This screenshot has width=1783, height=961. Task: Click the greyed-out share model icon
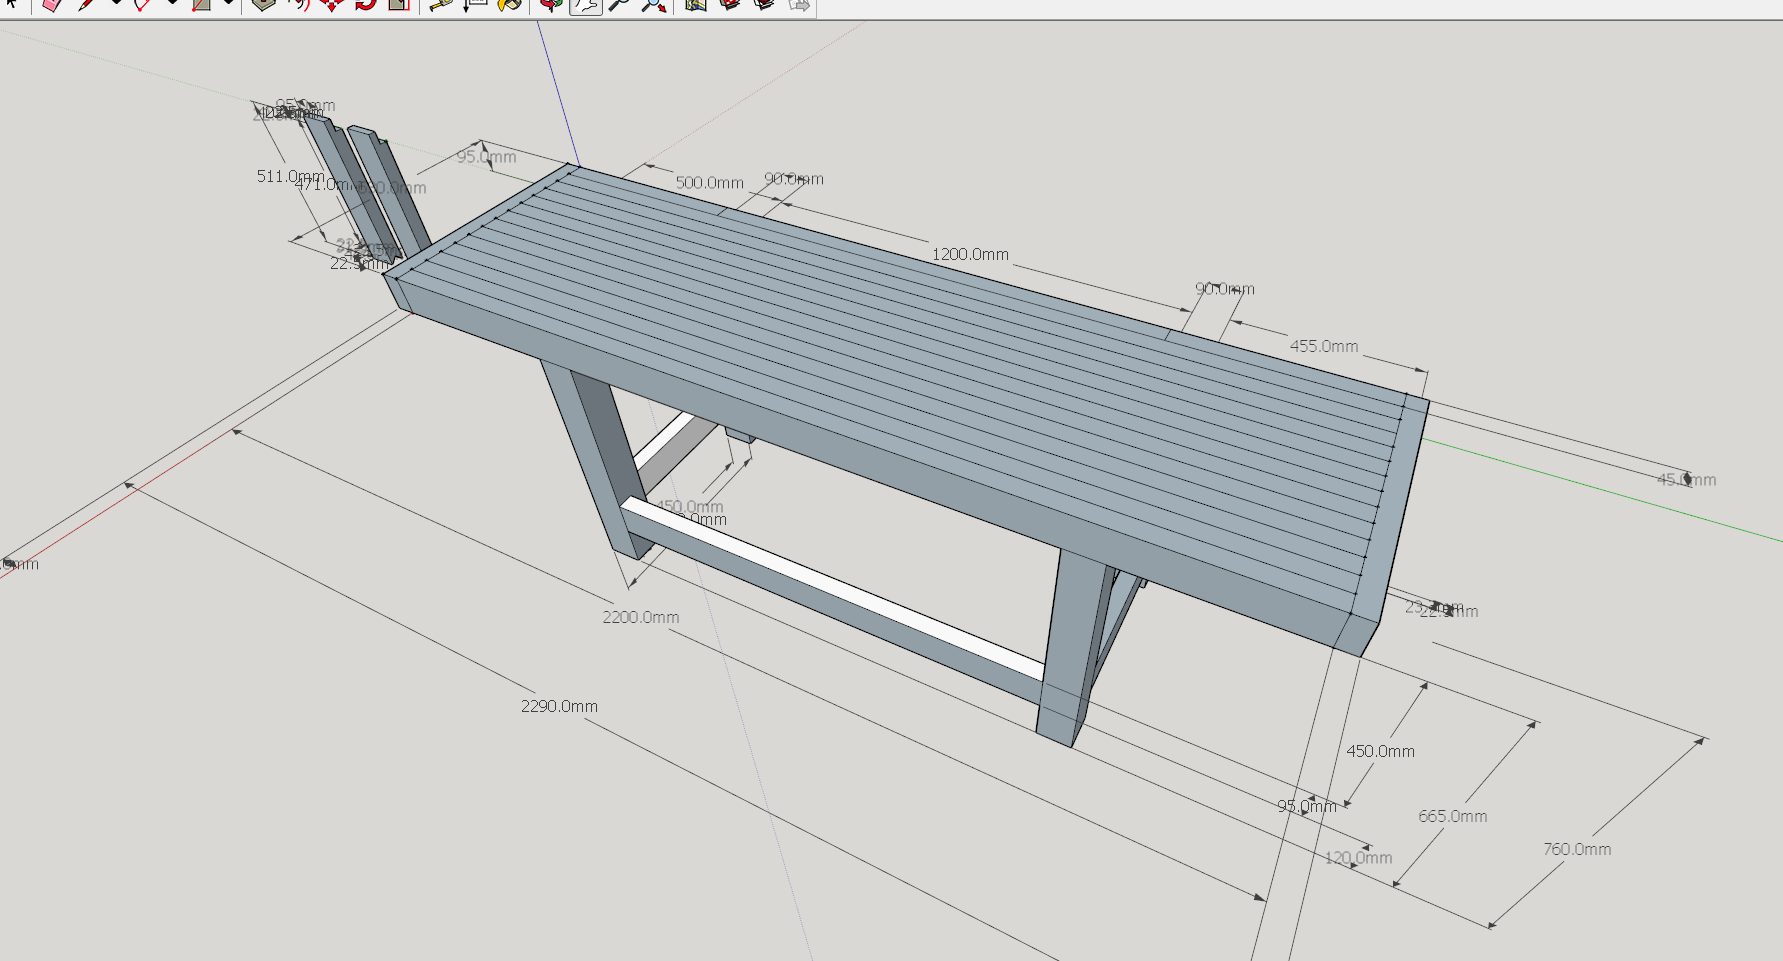(798, 4)
